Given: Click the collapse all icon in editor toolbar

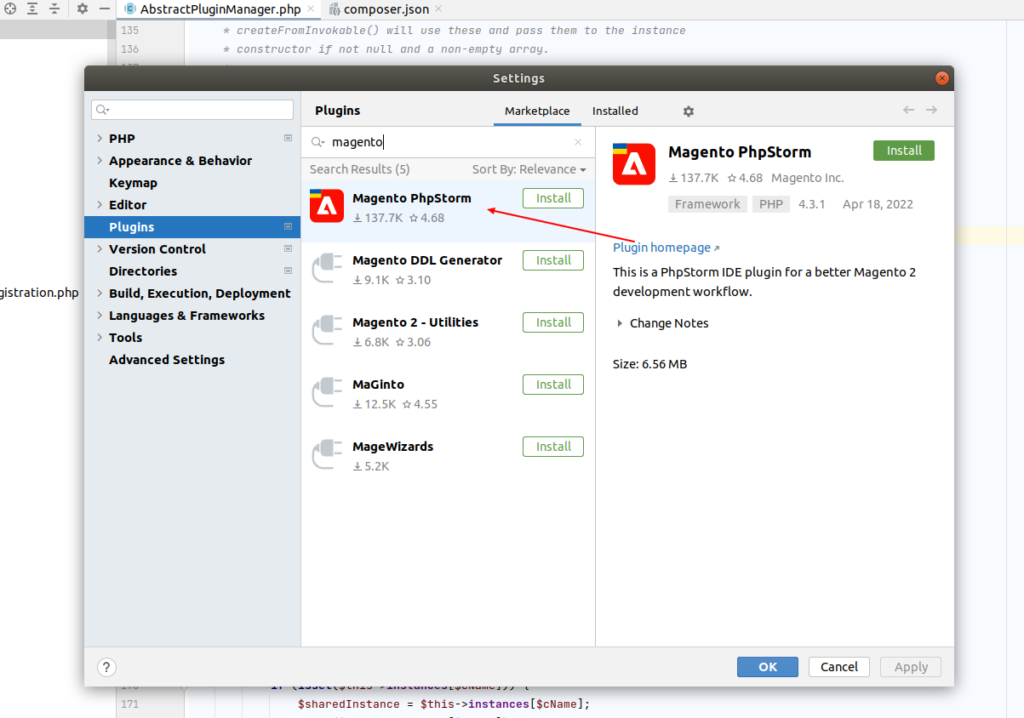Looking at the screenshot, I should click(54, 8).
